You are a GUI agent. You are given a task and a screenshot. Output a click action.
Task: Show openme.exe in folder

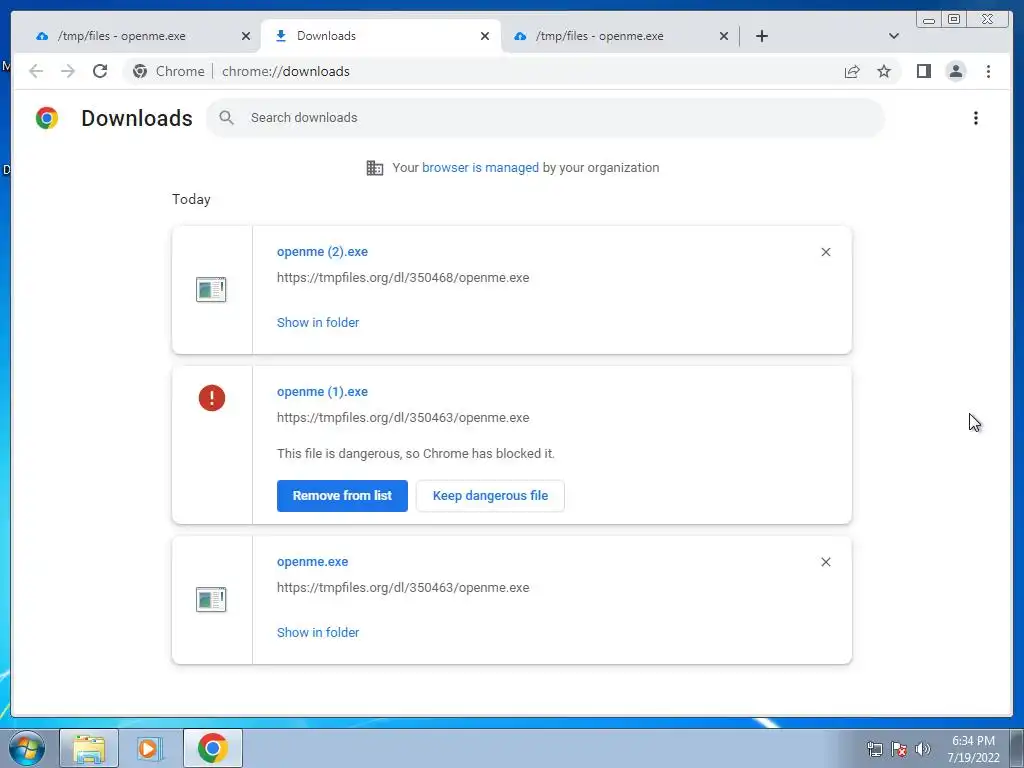point(317,633)
